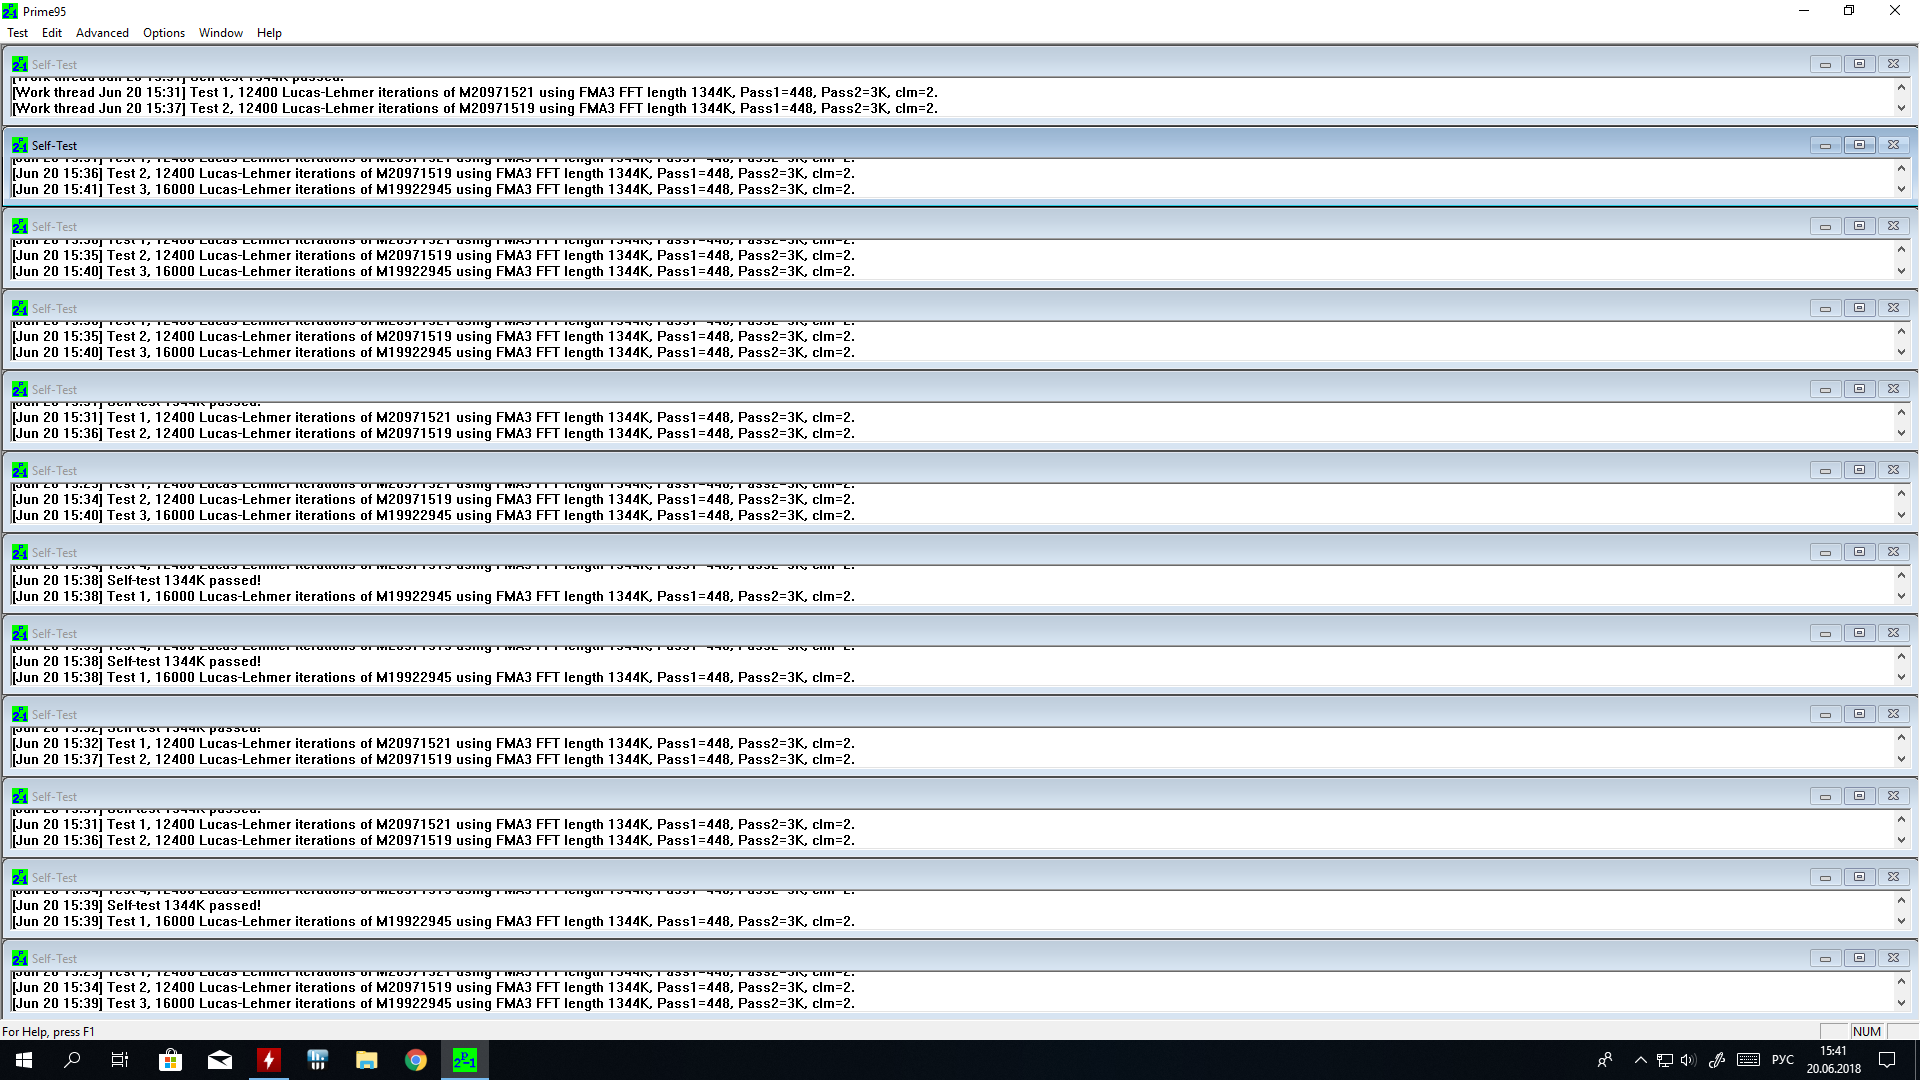Screen dimensions: 1920x1080
Task: Open File Explorer from the taskbar
Action: click(x=367, y=1060)
